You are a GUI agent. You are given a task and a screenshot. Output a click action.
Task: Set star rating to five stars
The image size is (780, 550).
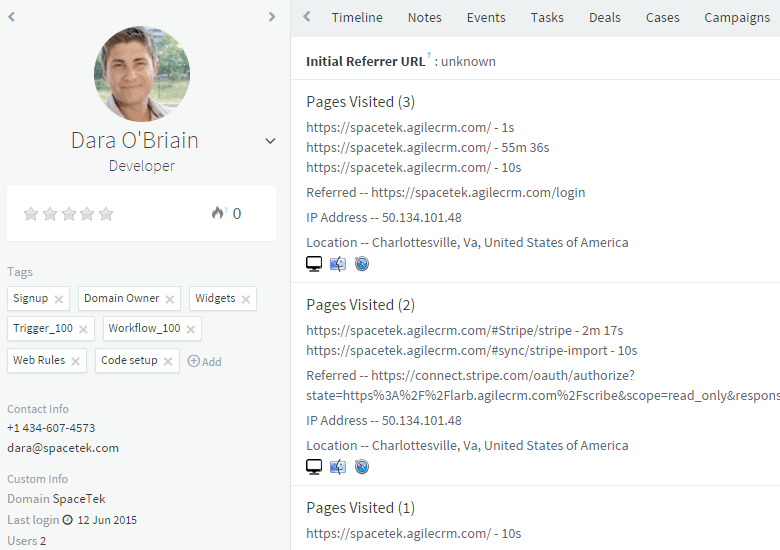[106, 214]
